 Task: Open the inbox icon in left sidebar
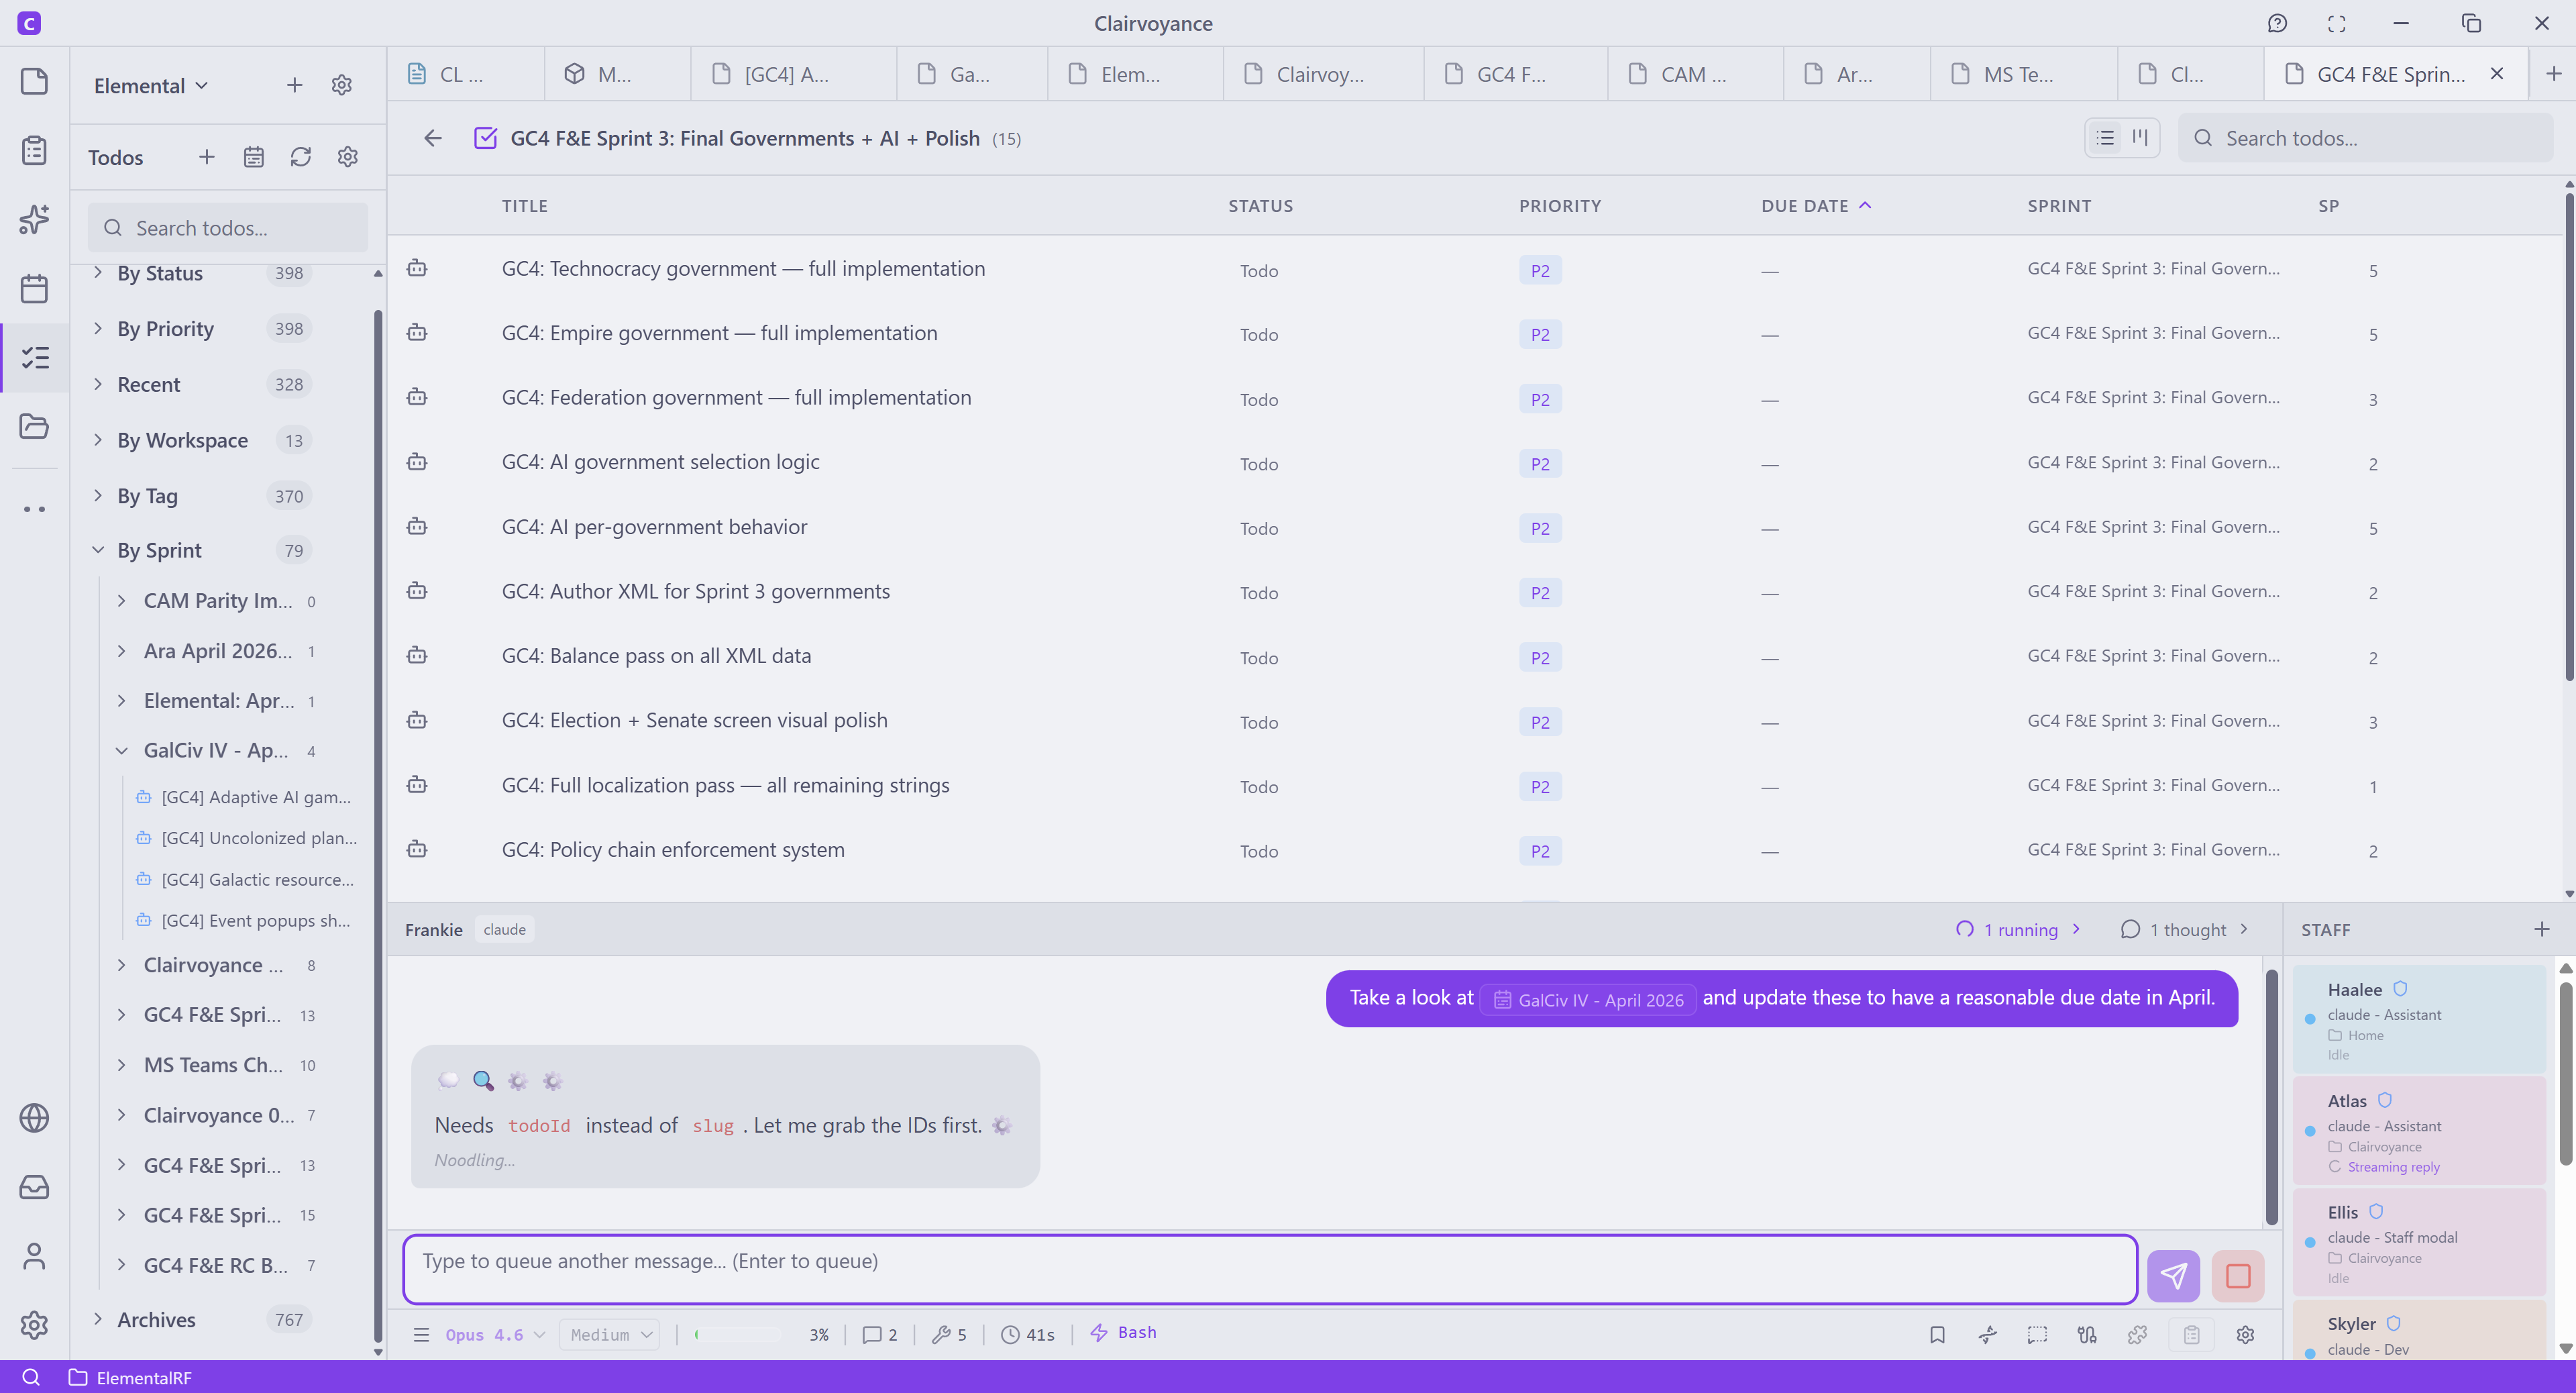tap(34, 1187)
